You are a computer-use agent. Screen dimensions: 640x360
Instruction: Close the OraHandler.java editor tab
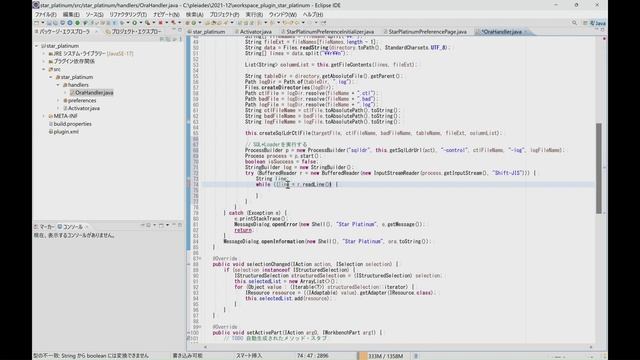(x=526, y=32)
